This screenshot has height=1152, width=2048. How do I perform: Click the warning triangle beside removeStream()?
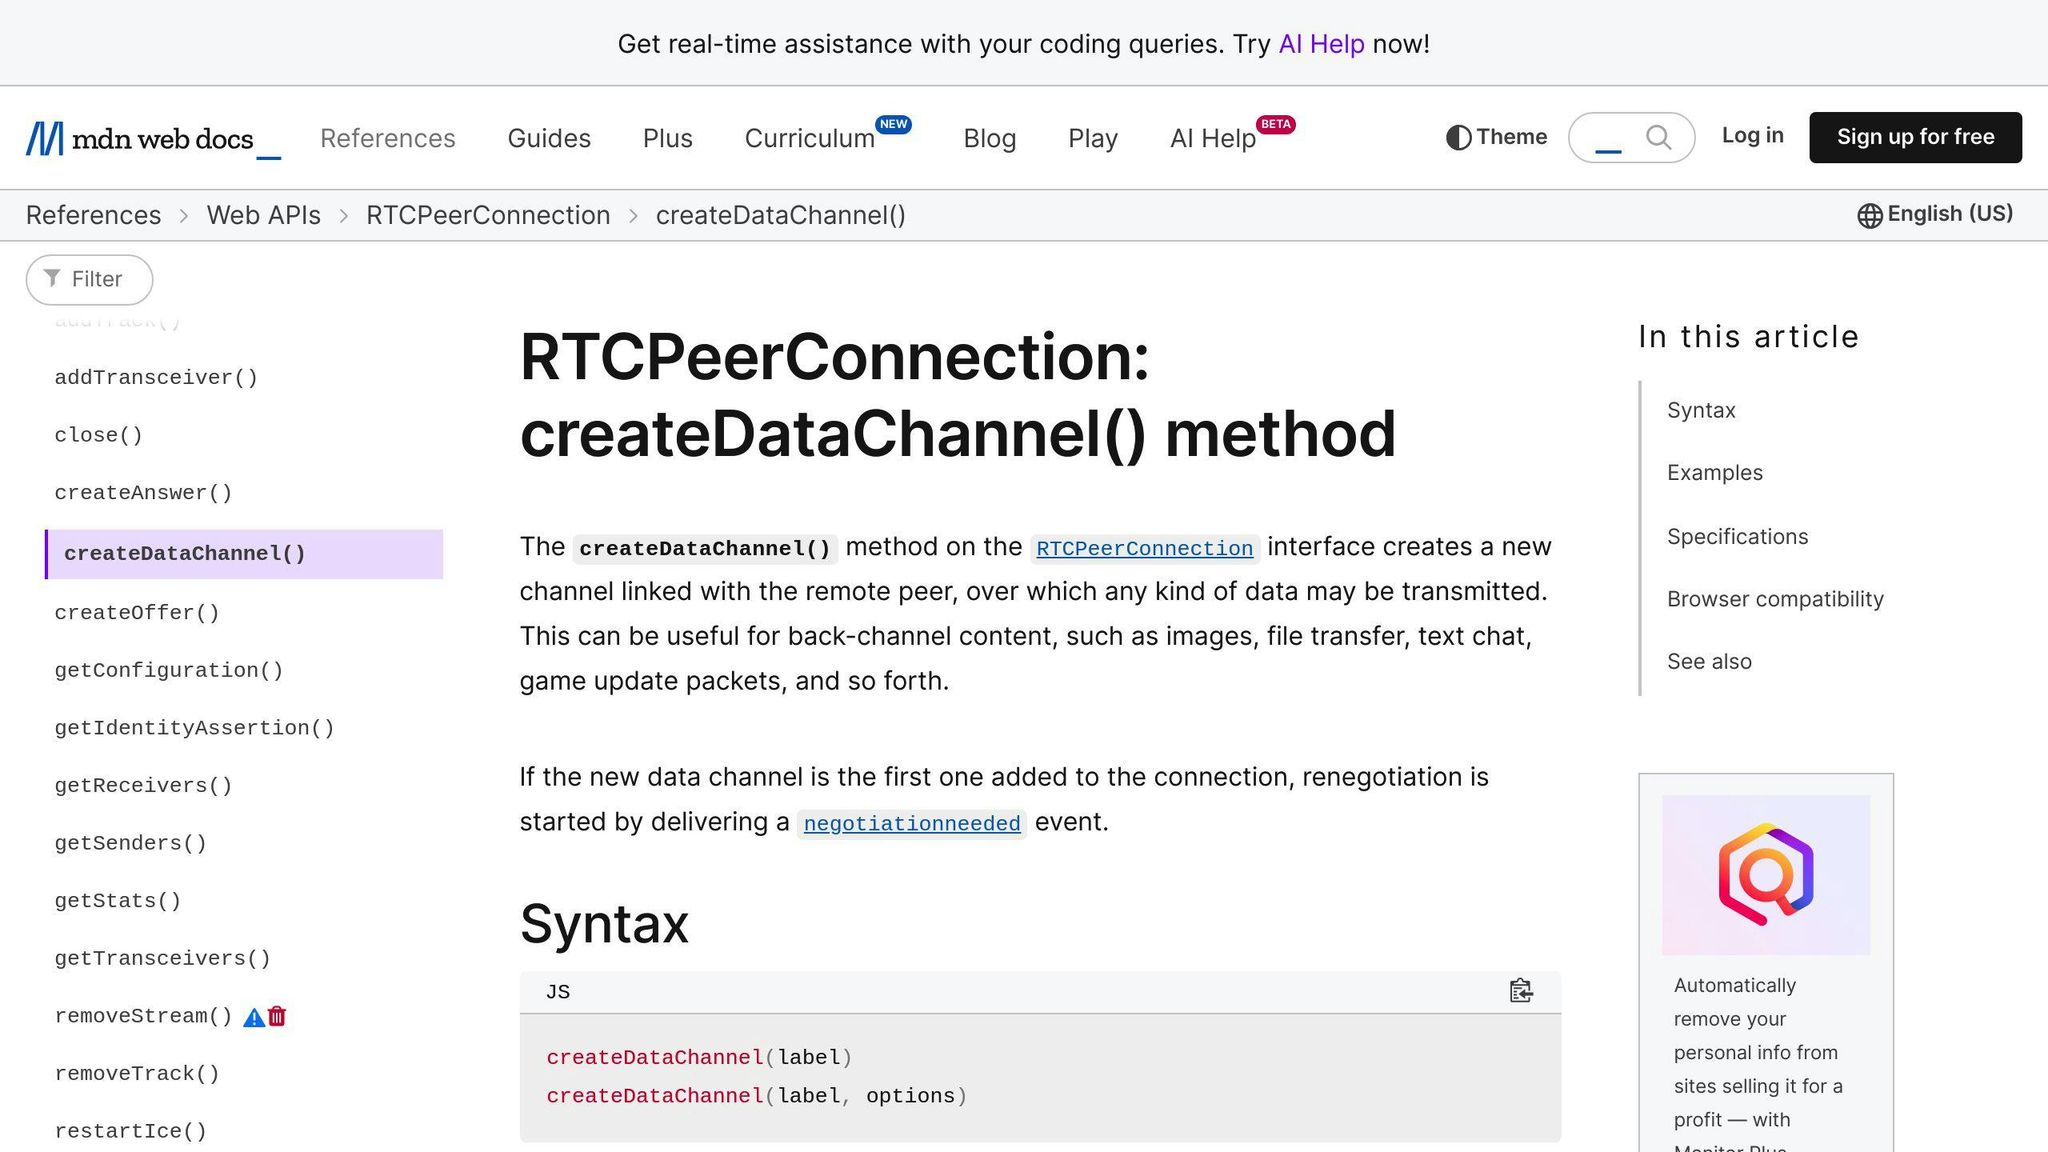pyautogui.click(x=253, y=1015)
